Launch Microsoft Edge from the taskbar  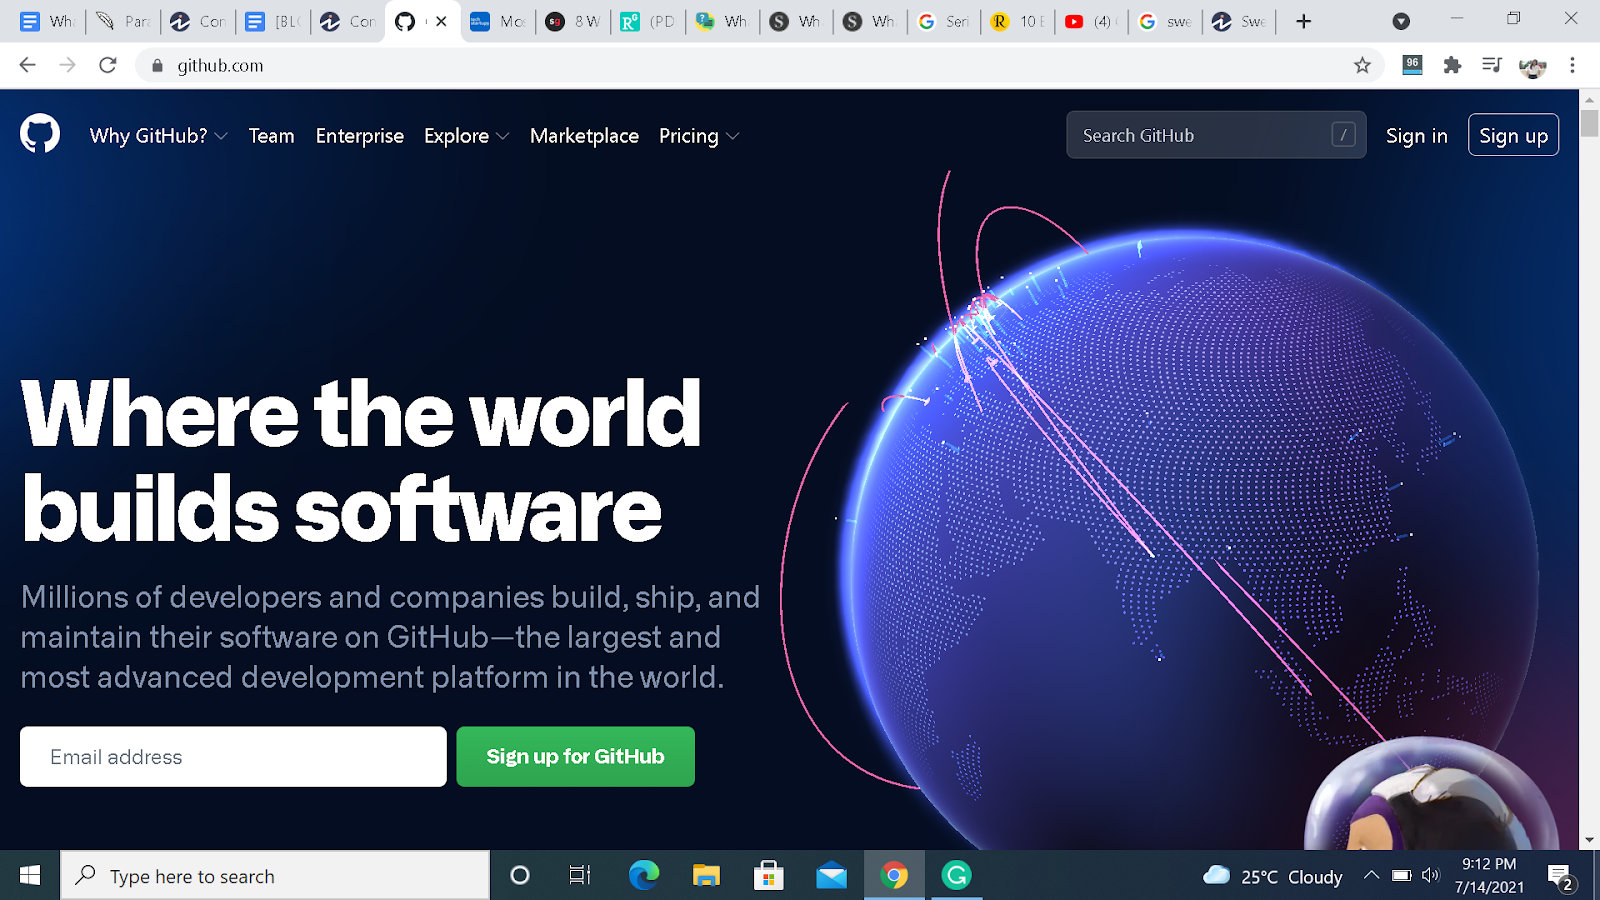tap(644, 876)
